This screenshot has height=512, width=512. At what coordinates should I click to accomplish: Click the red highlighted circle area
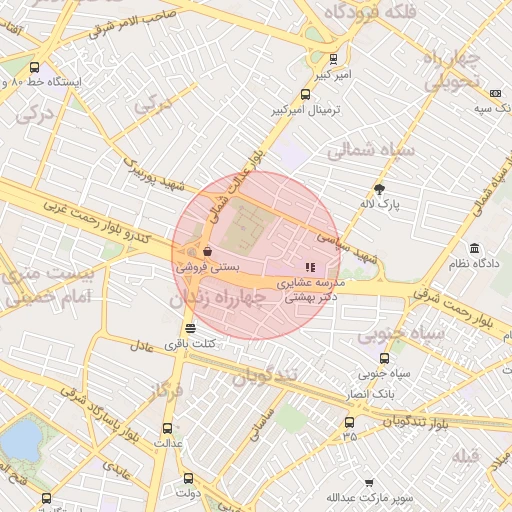(x=256, y=256)
